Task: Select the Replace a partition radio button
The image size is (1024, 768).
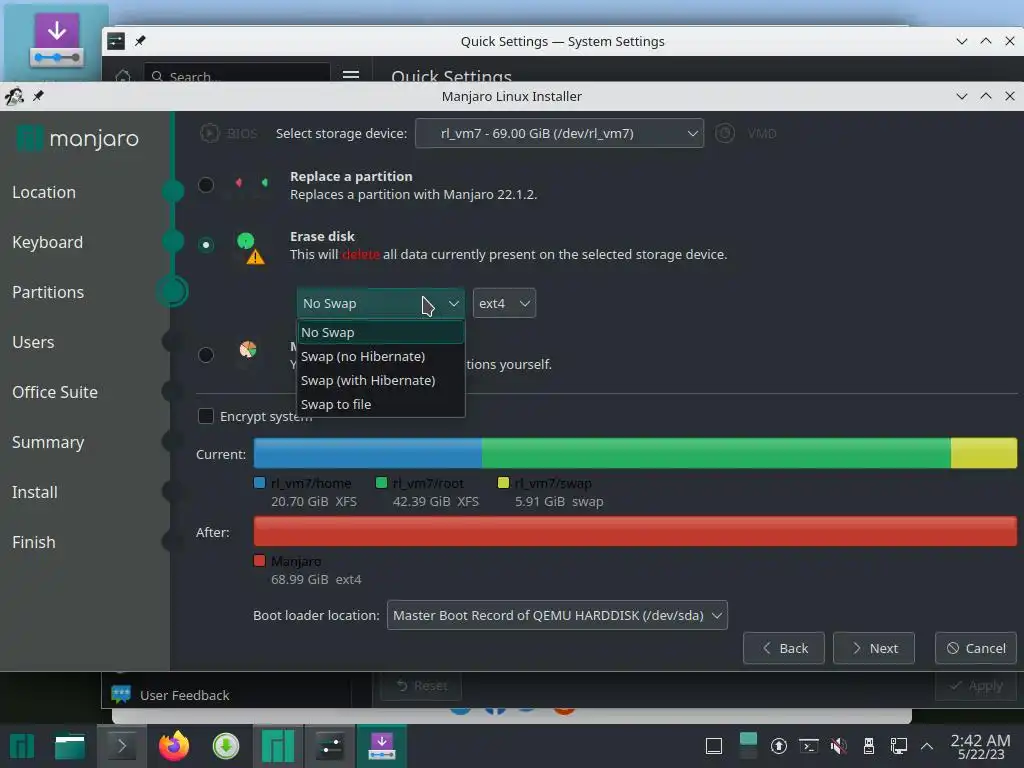Action: coord(206,185)
